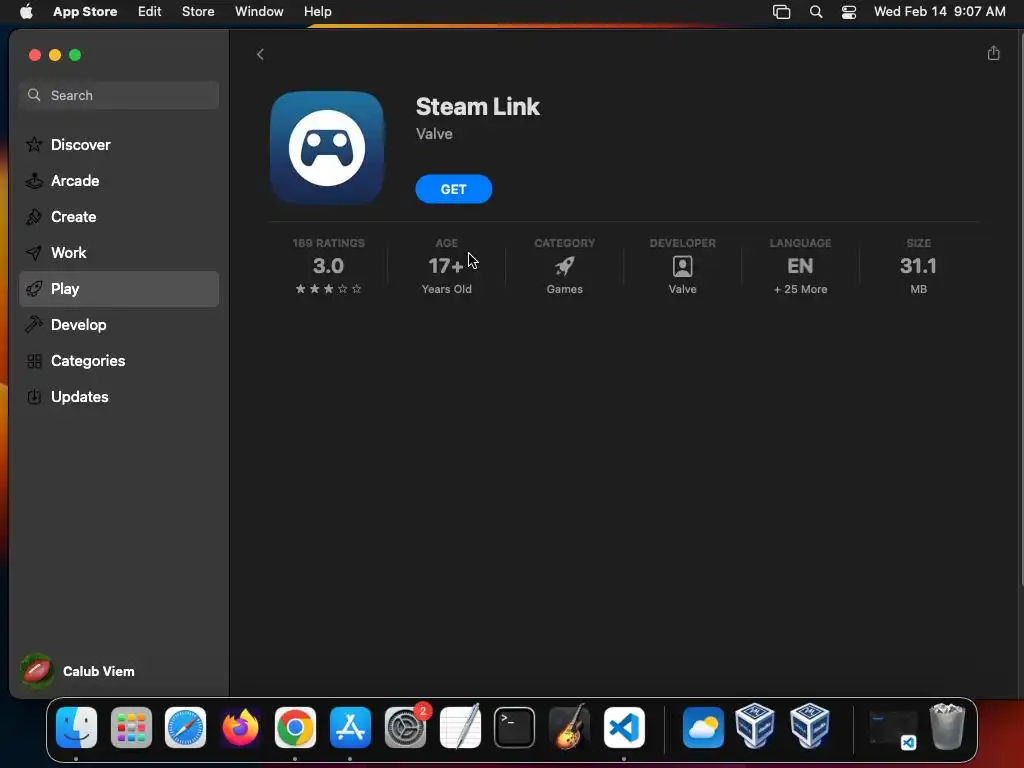Open the Develop section
The image size is (1024, 768).
click(120, 325)
